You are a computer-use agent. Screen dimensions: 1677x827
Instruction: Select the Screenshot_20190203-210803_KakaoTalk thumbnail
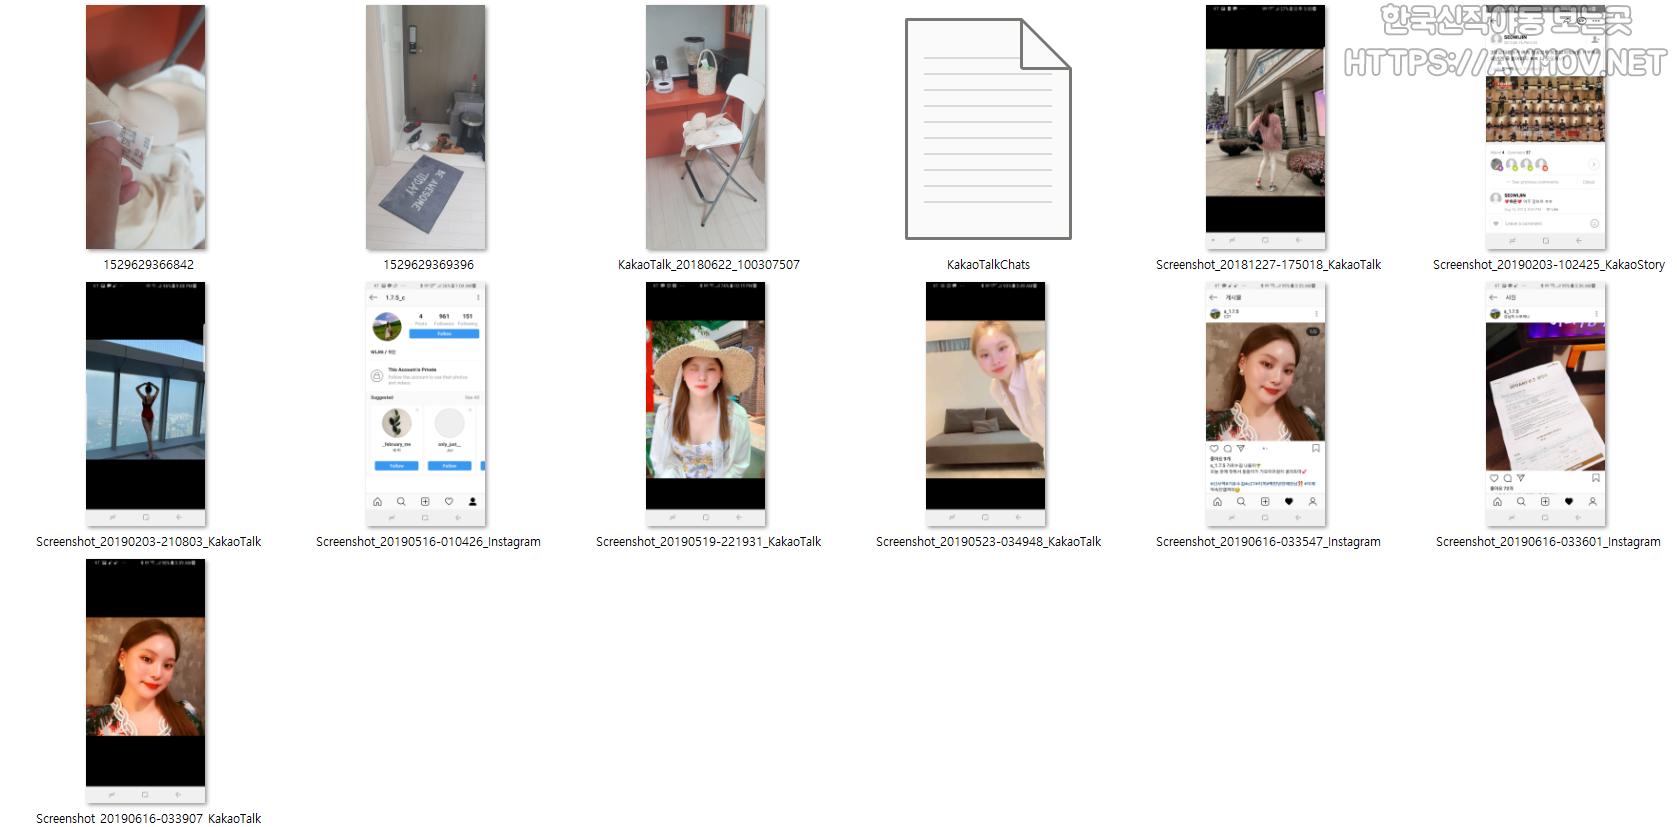pyautogui.click(x=146, y=404)
